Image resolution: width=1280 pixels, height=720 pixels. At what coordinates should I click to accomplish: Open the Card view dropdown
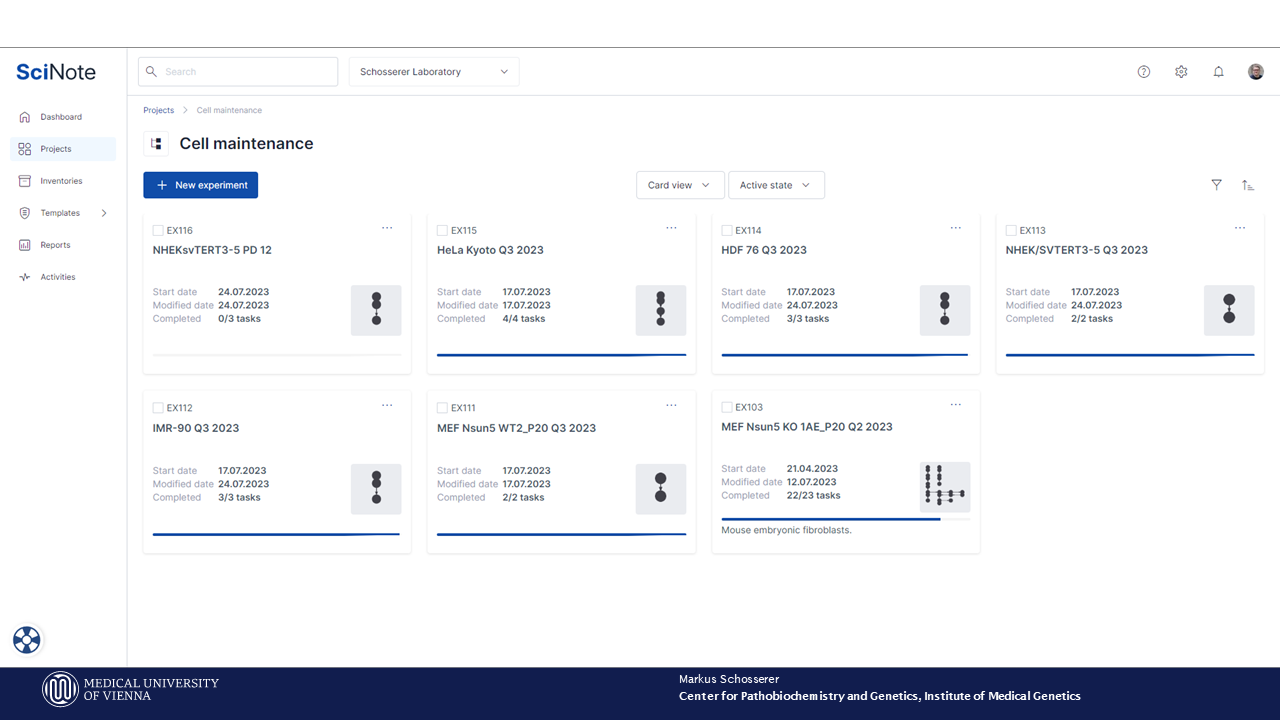coord(680,185)
